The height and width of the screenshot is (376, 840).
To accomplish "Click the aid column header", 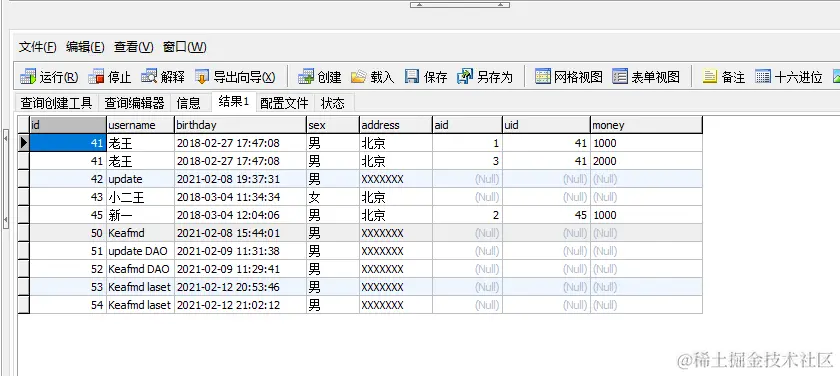I will coord(467,125).
